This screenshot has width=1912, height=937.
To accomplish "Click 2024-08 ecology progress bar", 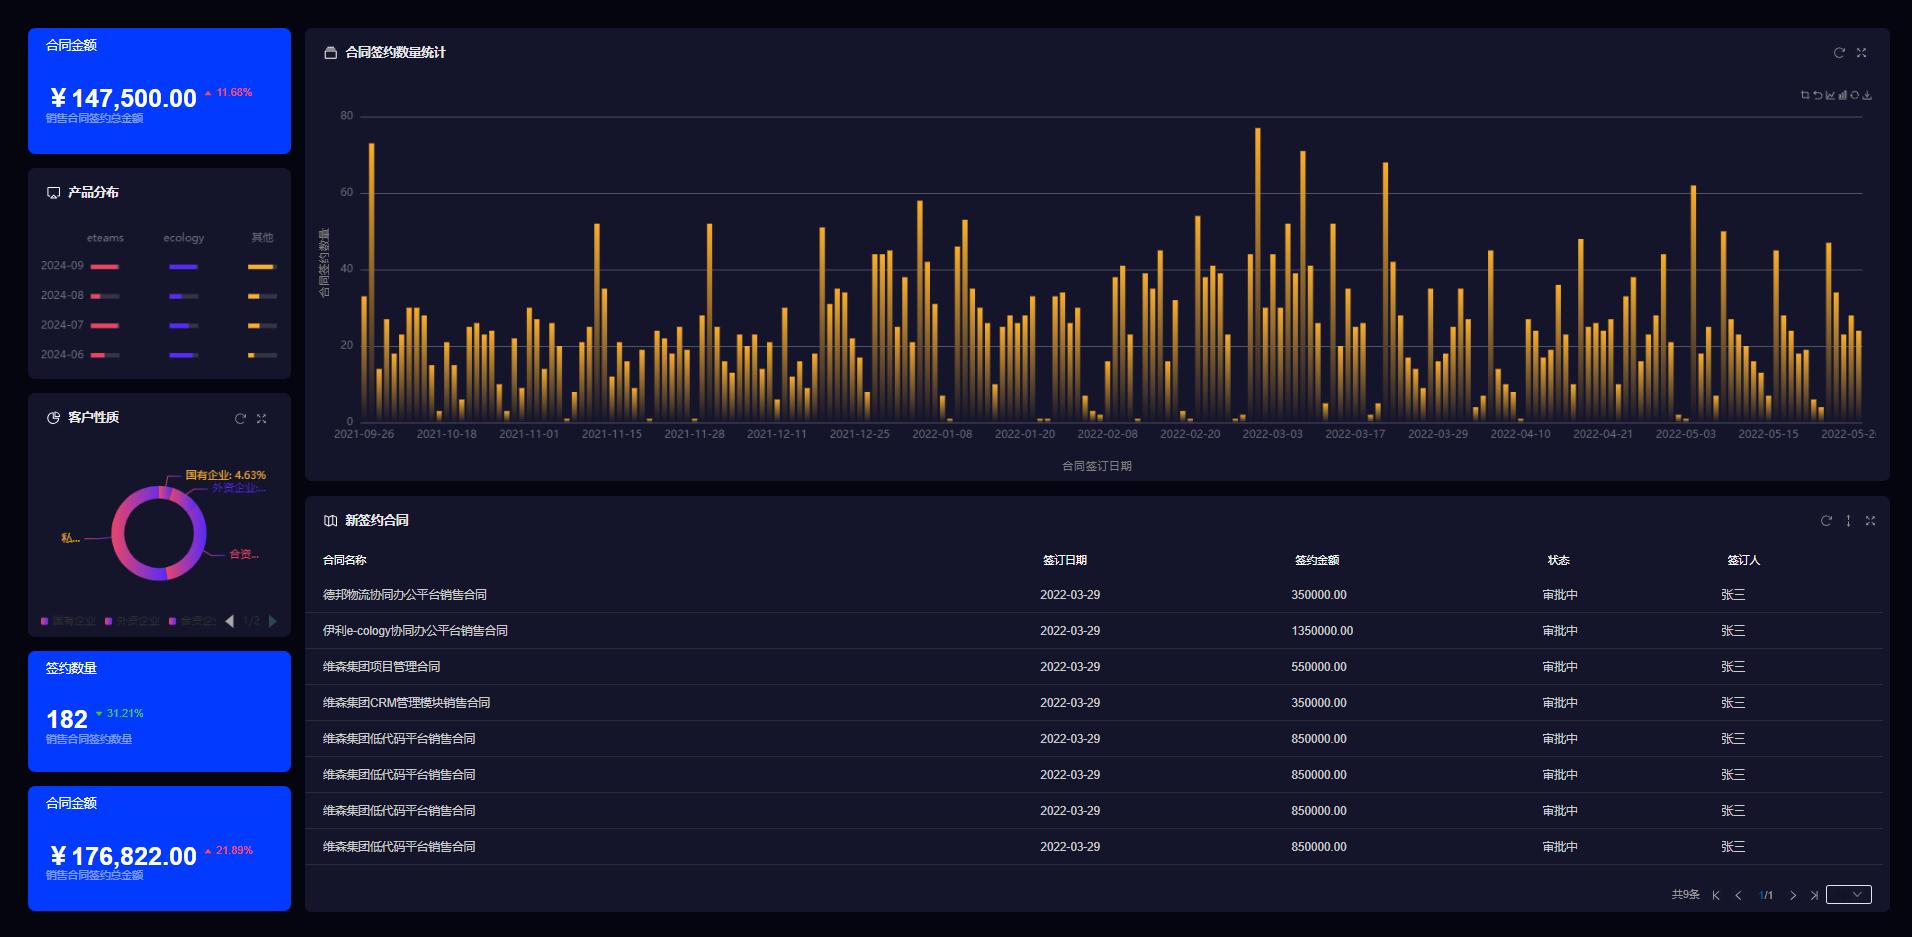I will click(183, 296).
